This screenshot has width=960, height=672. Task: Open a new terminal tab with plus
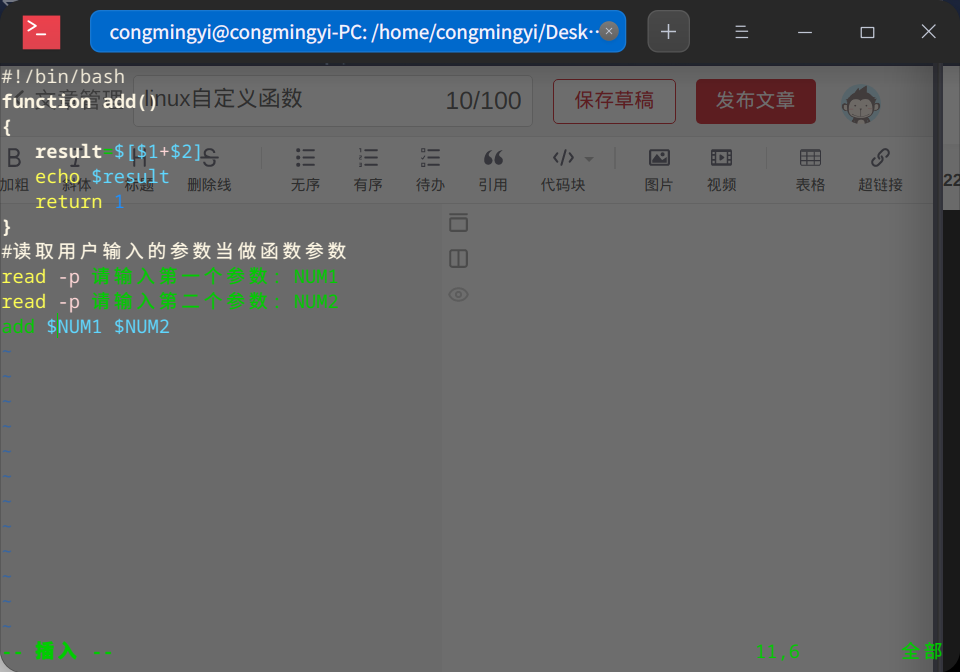point(669,31)
